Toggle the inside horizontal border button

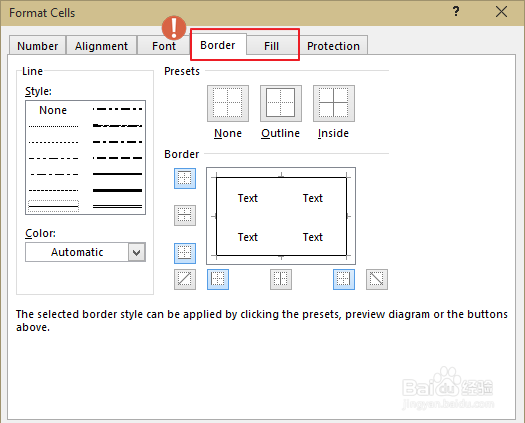[185, 216]
